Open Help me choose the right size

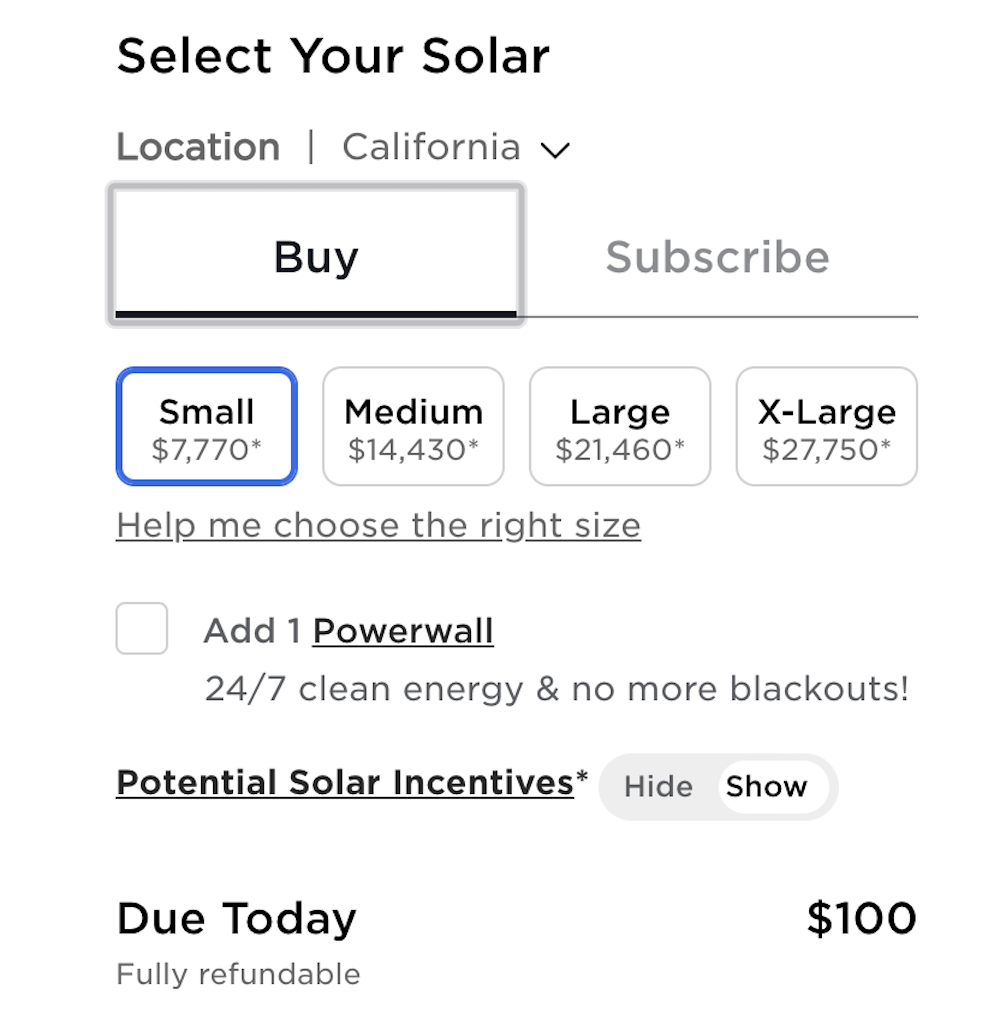tap(379, 526)
